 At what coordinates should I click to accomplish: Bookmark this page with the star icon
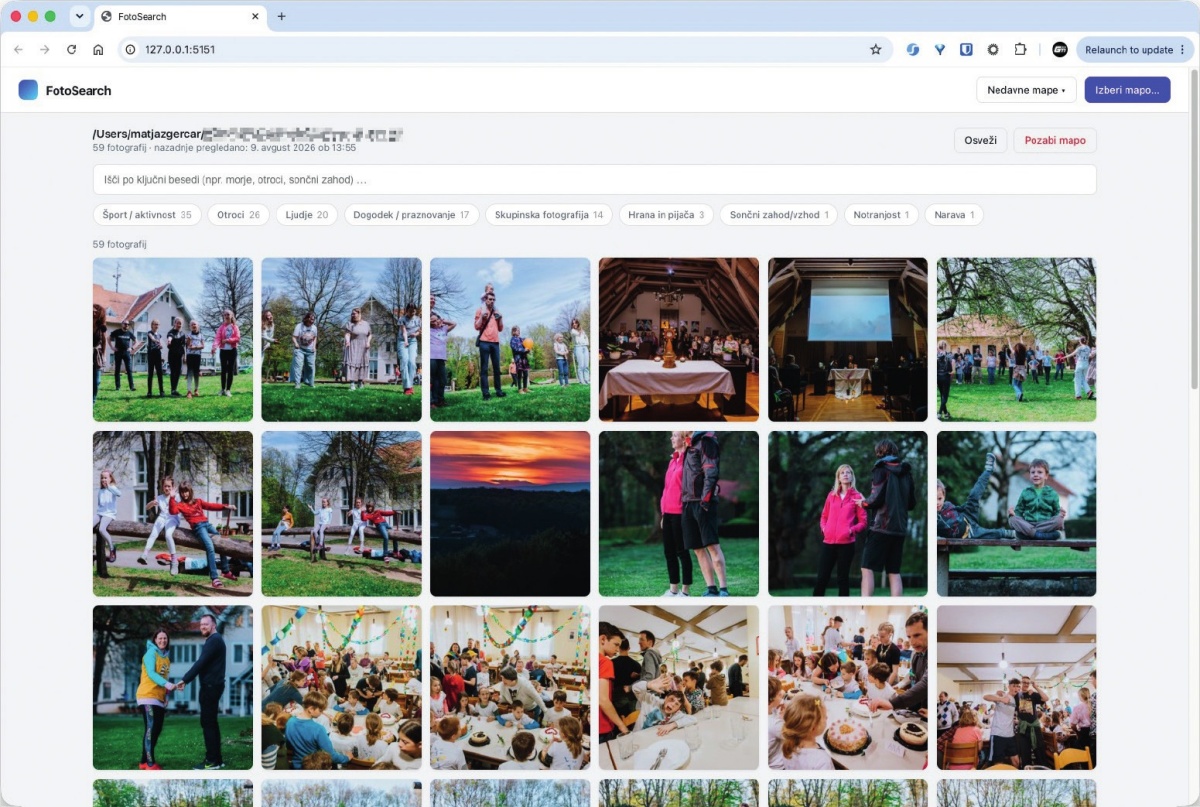coord(876,49)
